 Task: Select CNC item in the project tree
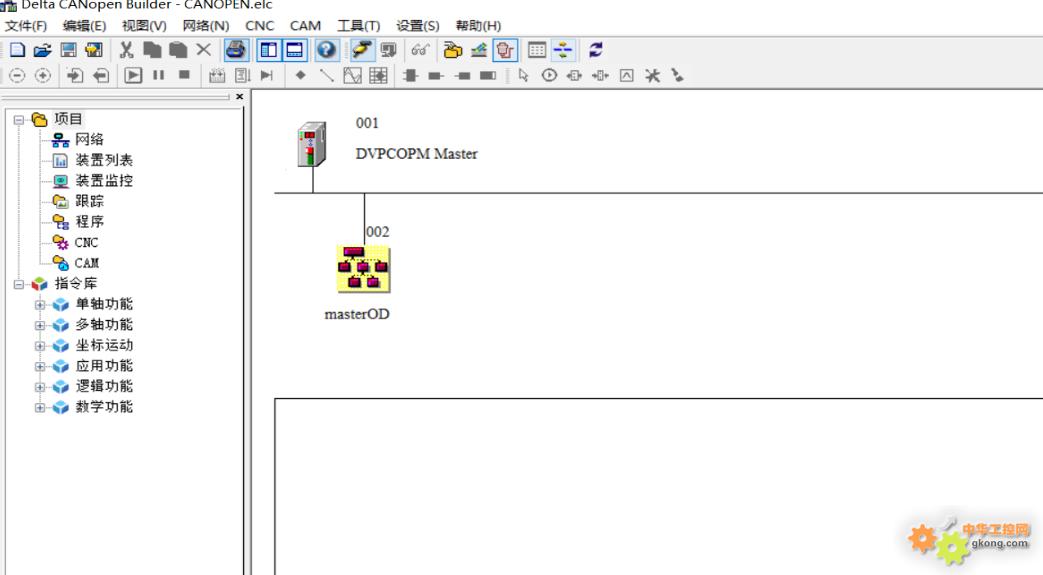pyautogui.click(x=86, y=242)
